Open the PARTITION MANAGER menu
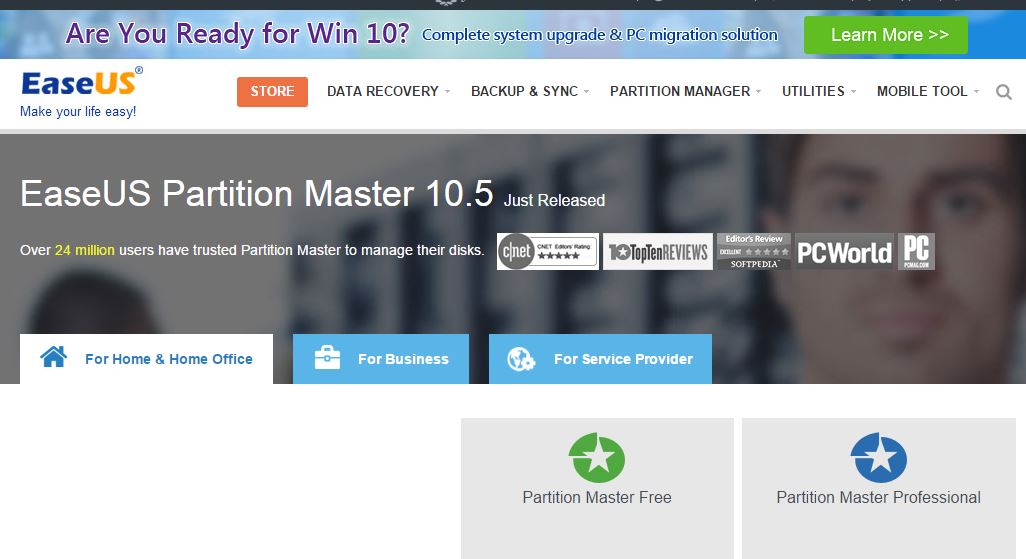The image size is (1026, 559). tap(680, 92)
